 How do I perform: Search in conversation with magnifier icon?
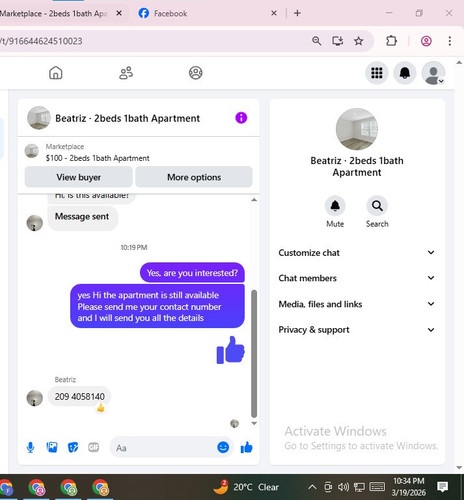tap(377, 206)
